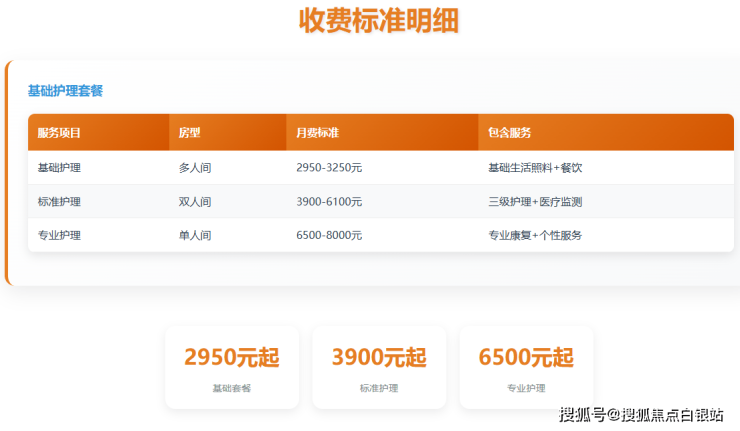Open the 6500元起 price card
The image size is (740, 431).
point(526,367)
